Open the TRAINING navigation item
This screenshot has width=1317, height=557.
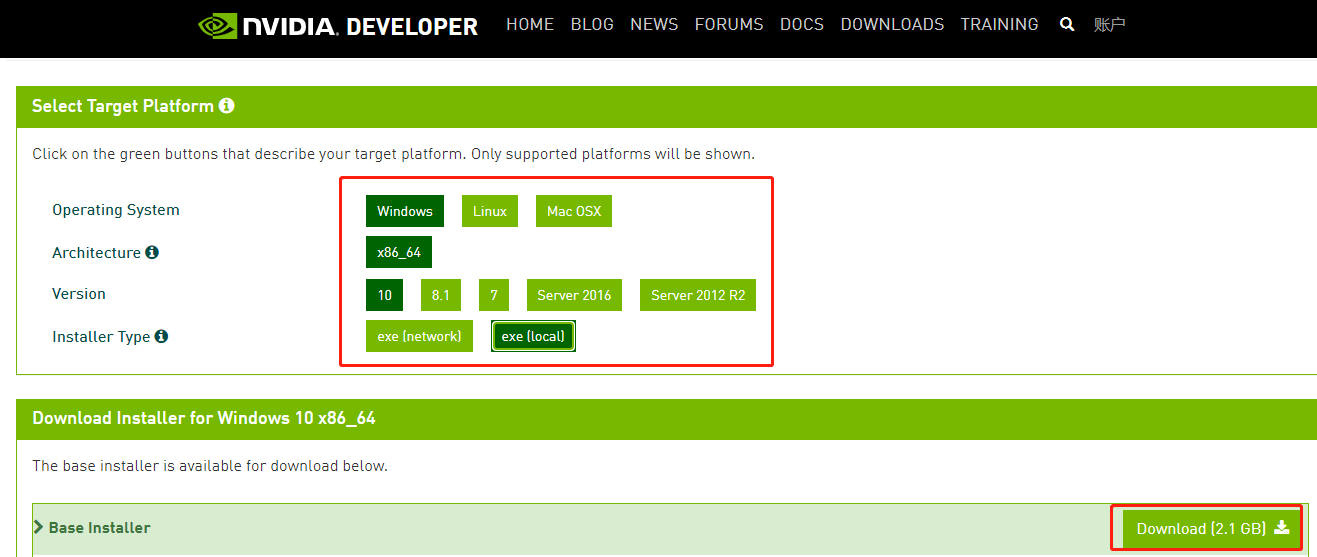click(x=999, y=24)
